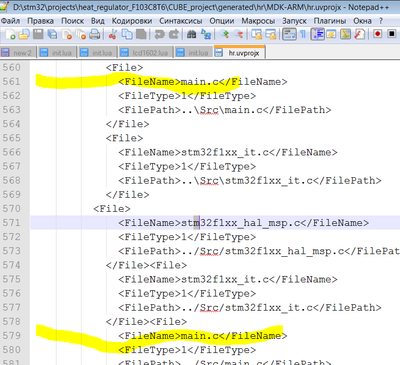Open the Плагины menu

point(330,21)
